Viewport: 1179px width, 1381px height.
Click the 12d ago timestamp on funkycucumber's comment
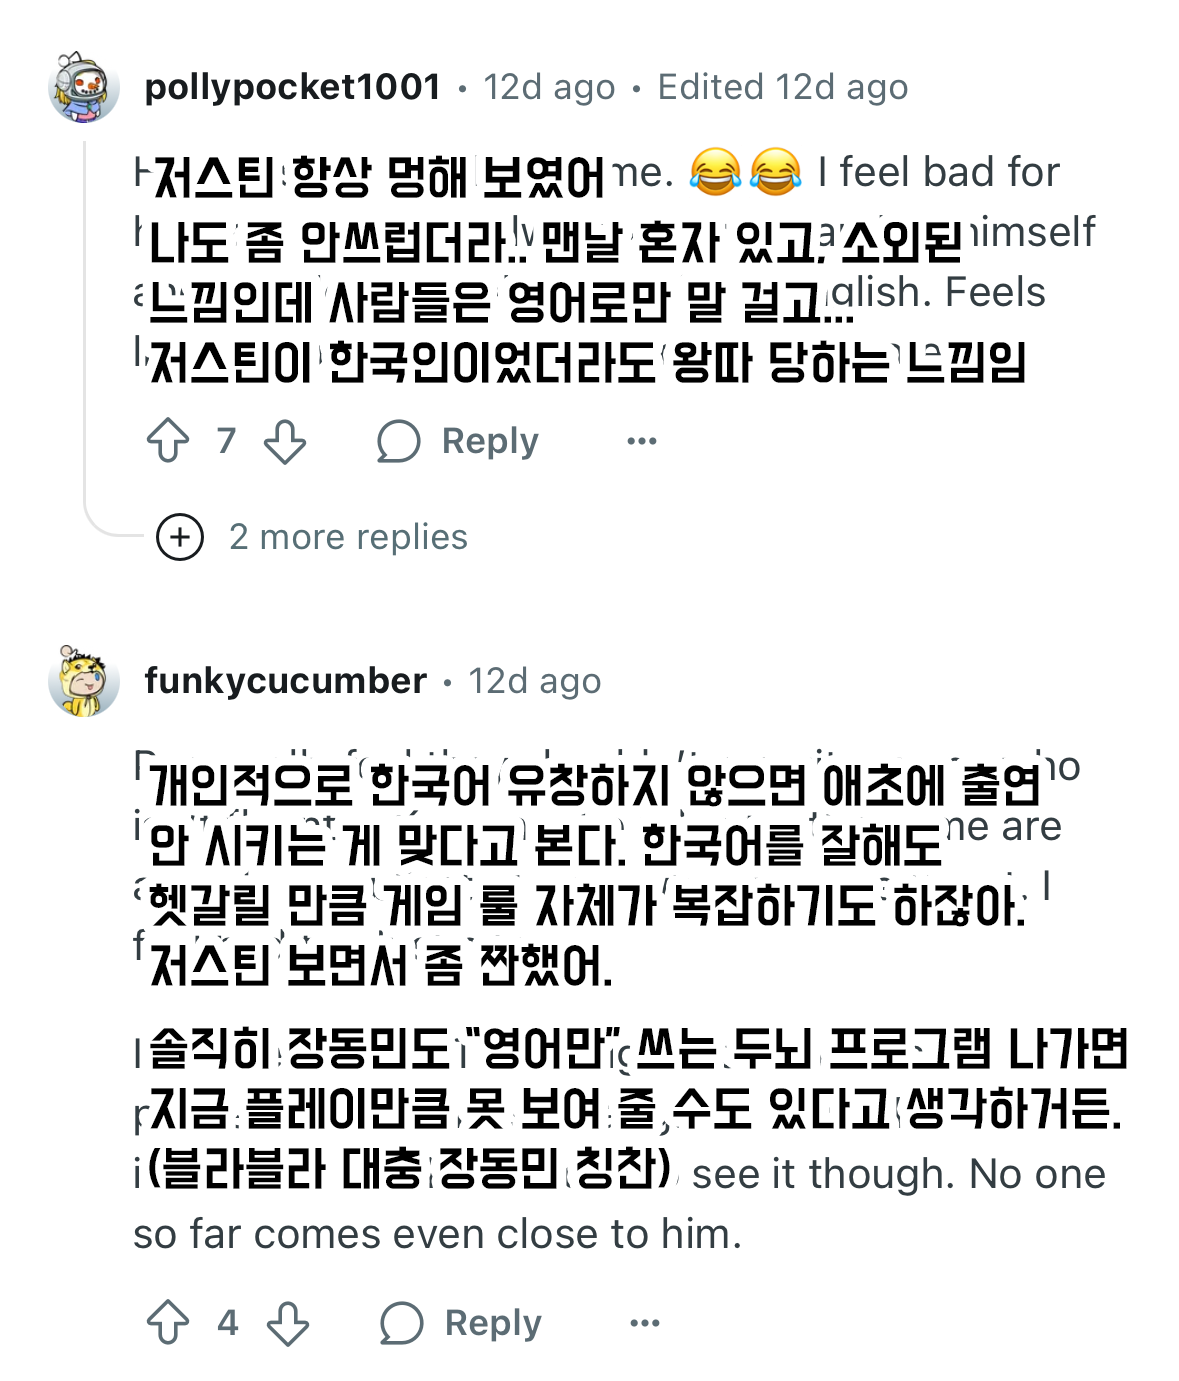(535, 681)
